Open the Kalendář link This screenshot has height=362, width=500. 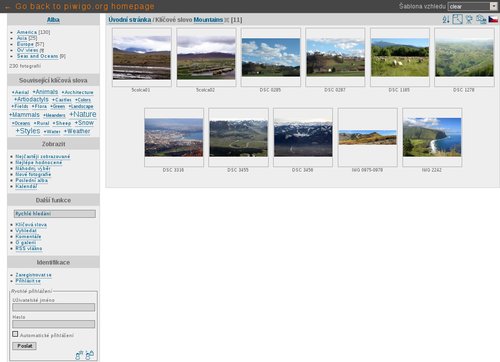pos(26,186)
